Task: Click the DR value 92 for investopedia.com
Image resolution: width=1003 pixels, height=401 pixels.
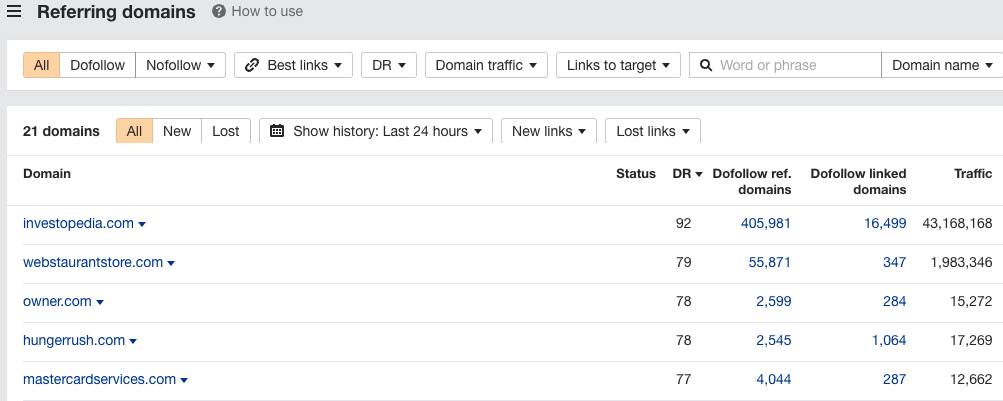Action: [x=684, y=223]
